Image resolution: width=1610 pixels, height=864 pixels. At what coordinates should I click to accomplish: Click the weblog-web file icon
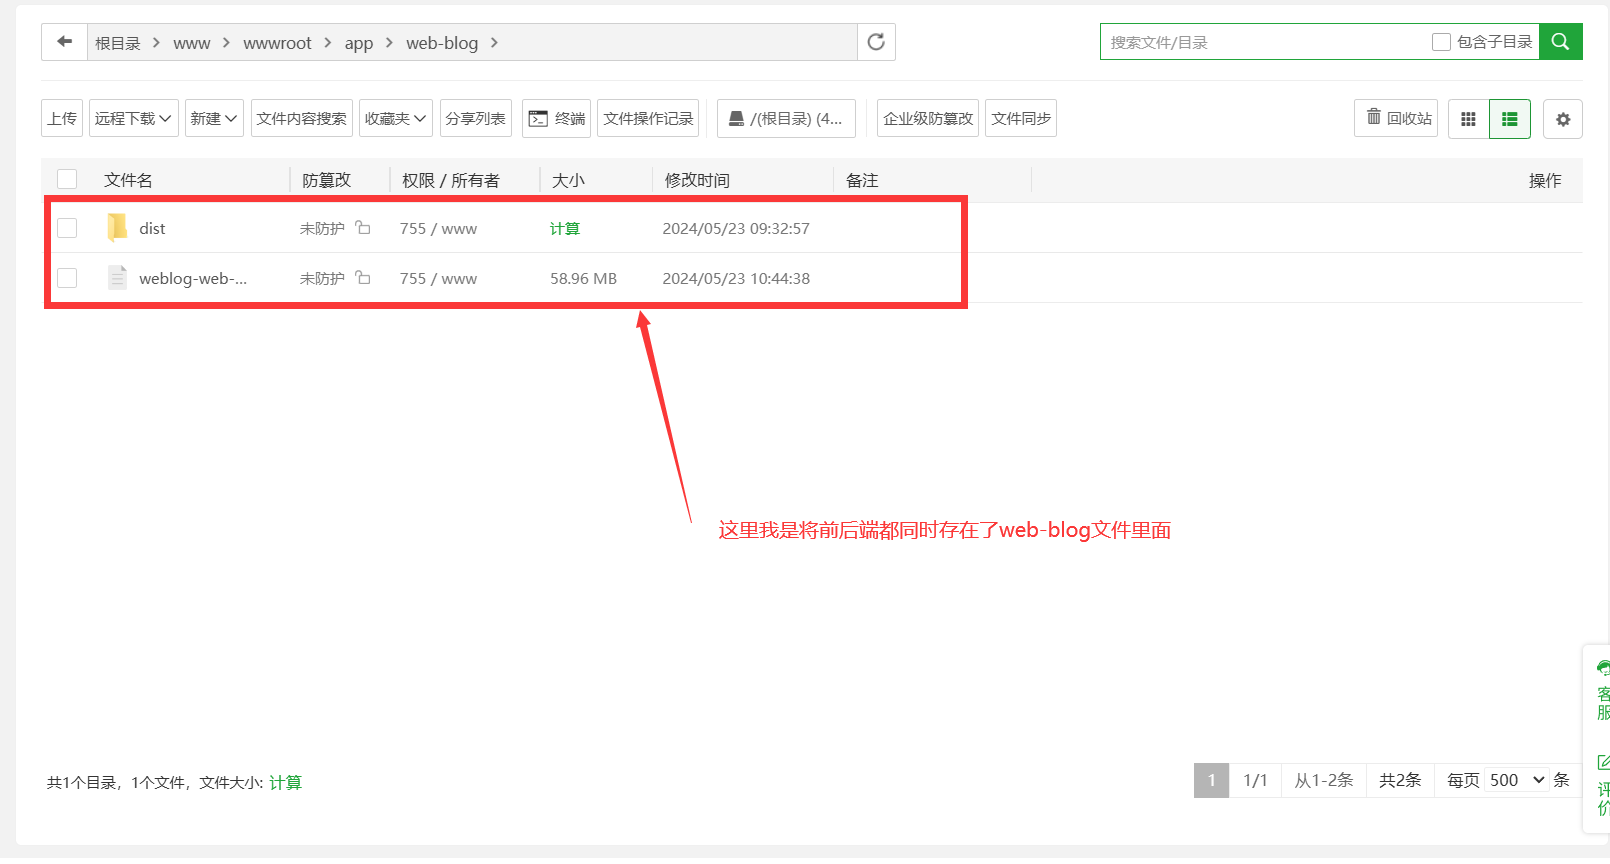tap(117, 278)
